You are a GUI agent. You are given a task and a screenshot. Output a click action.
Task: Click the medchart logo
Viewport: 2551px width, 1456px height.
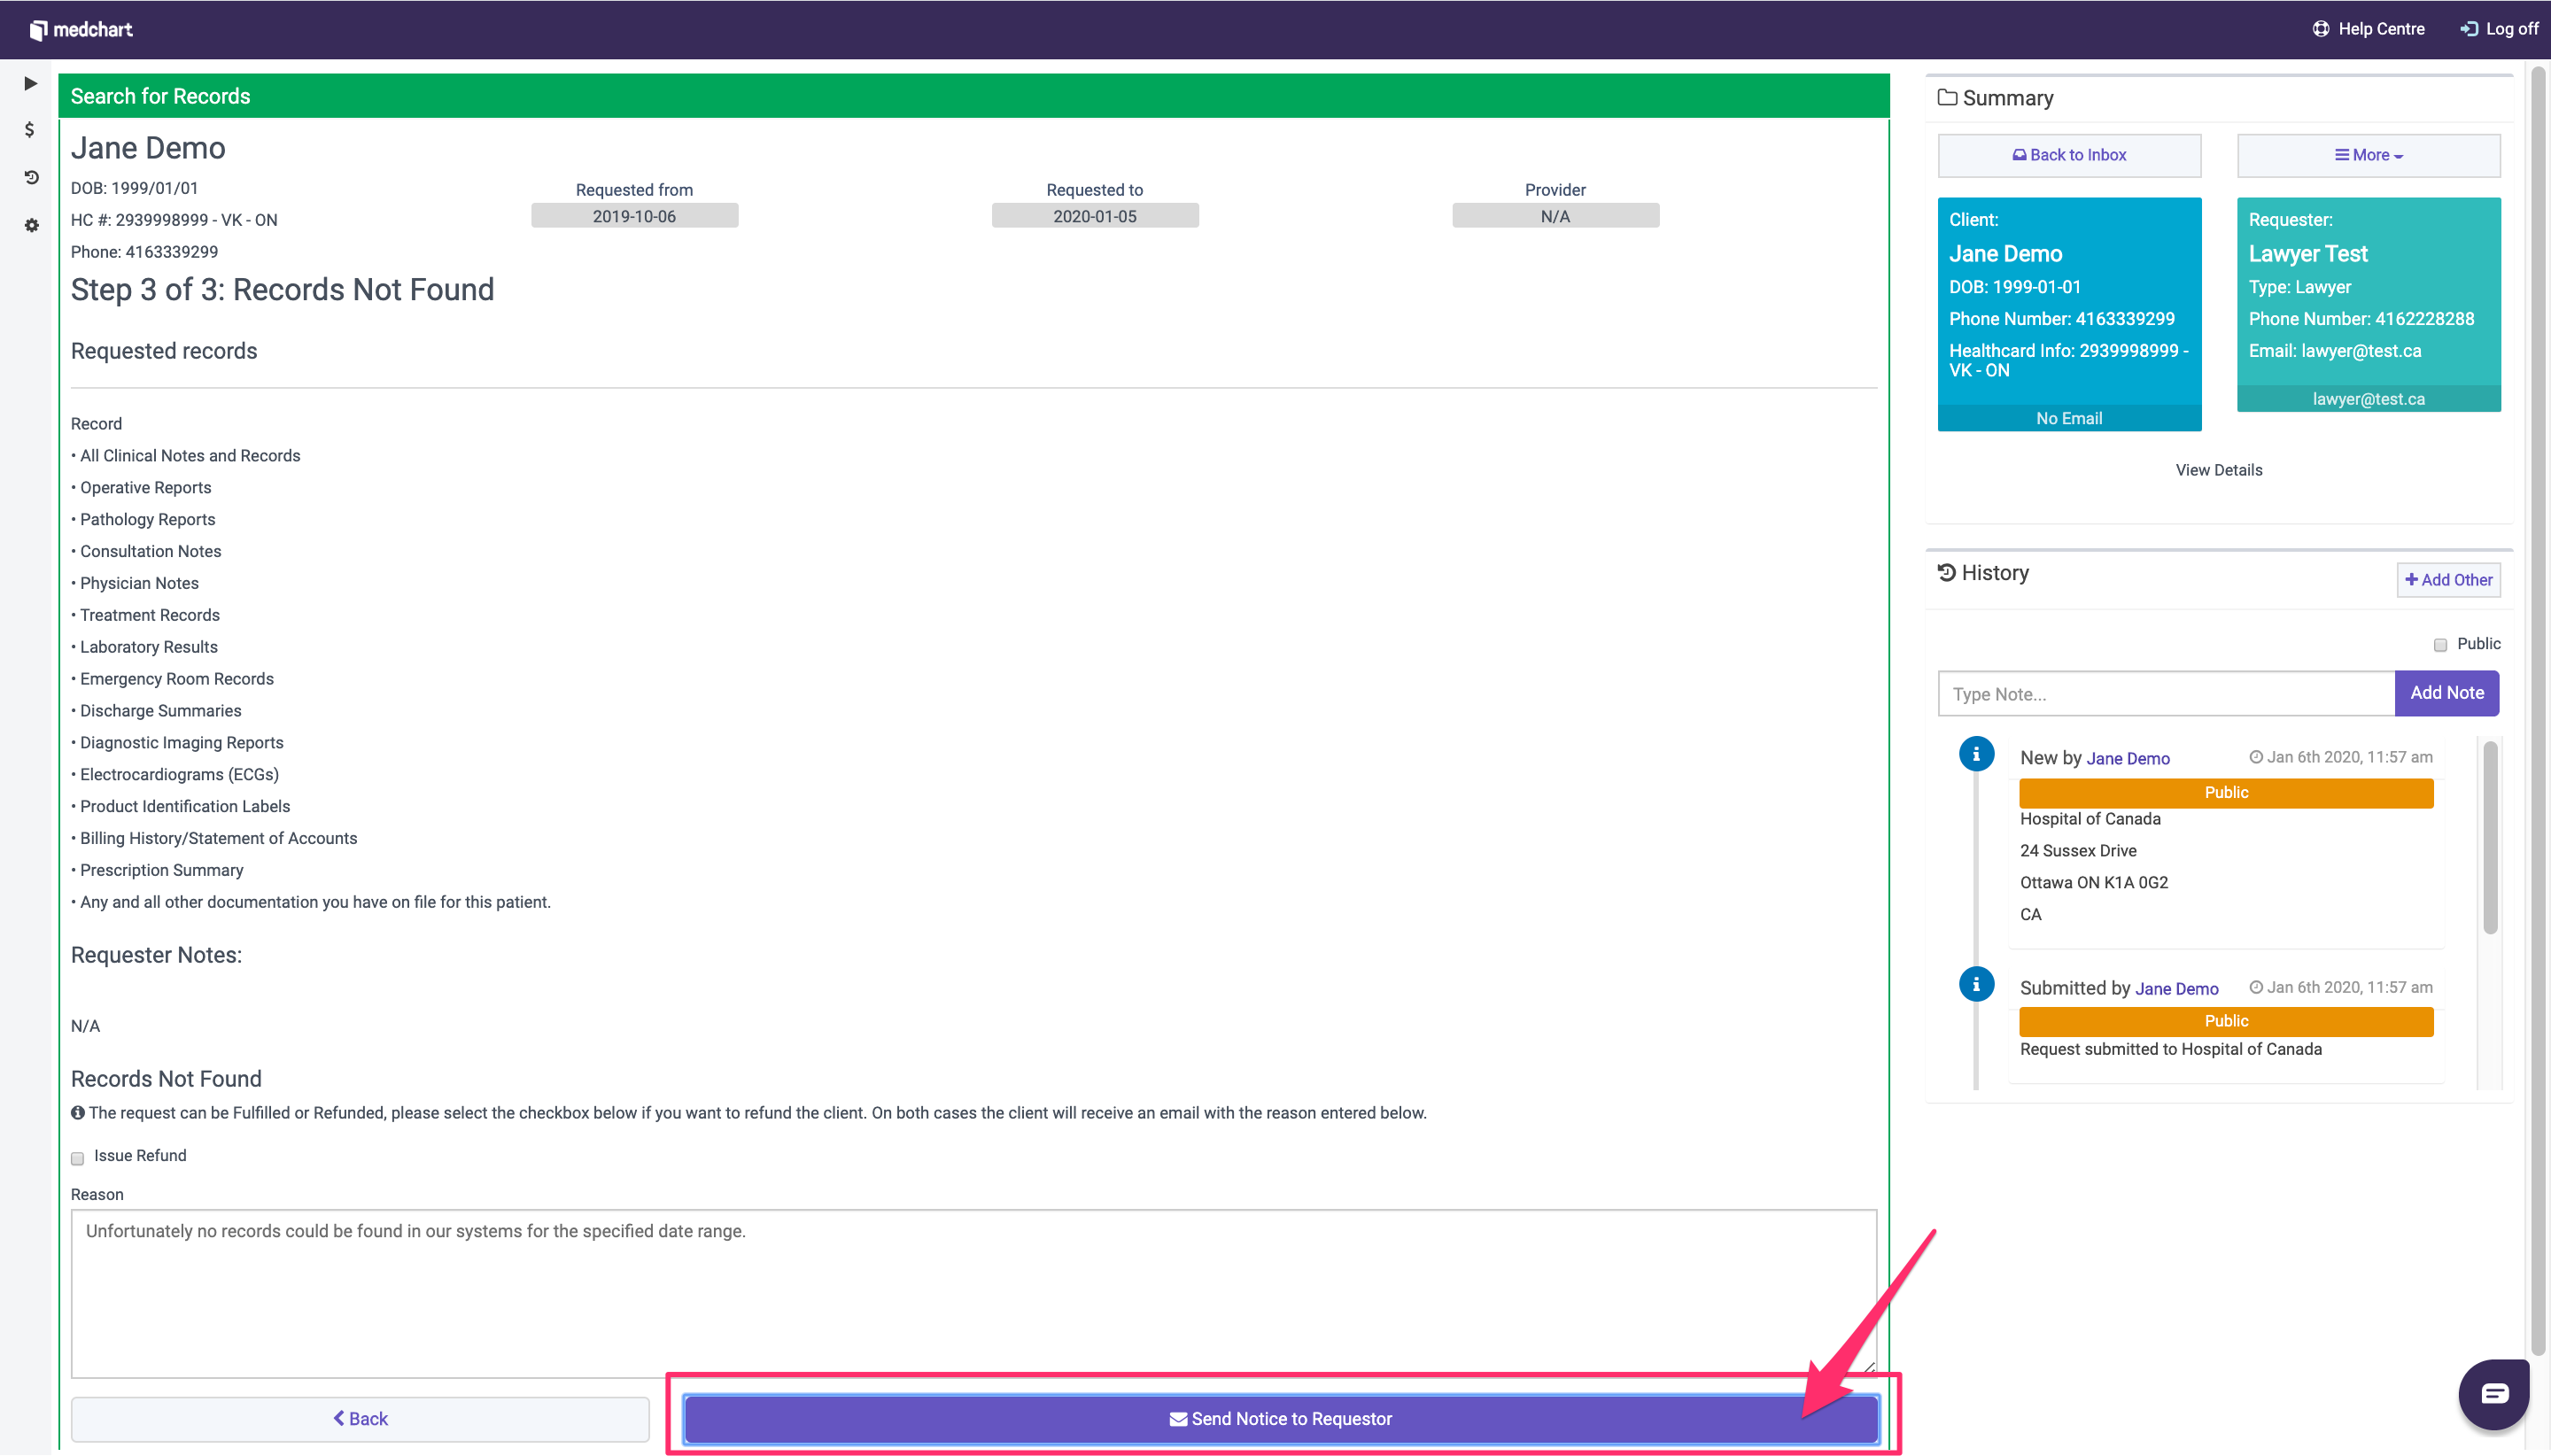point(81,29)
